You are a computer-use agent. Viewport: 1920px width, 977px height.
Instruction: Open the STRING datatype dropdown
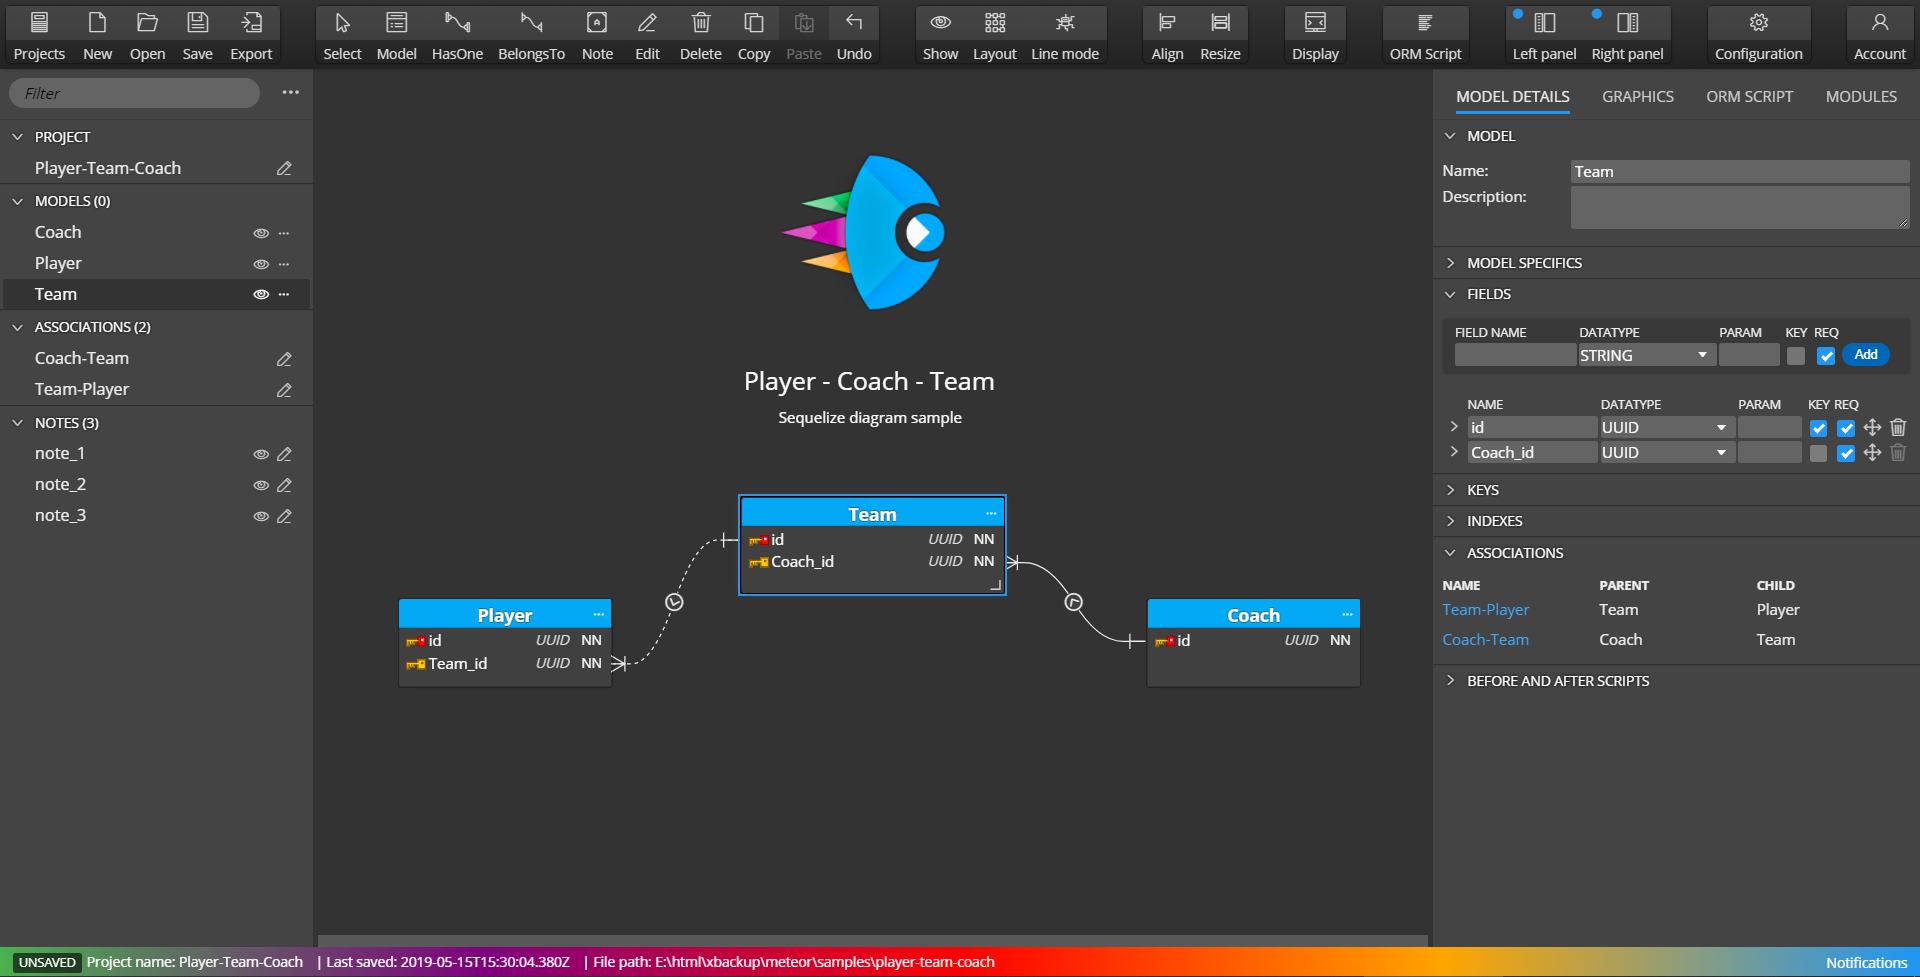(1646, 356)
